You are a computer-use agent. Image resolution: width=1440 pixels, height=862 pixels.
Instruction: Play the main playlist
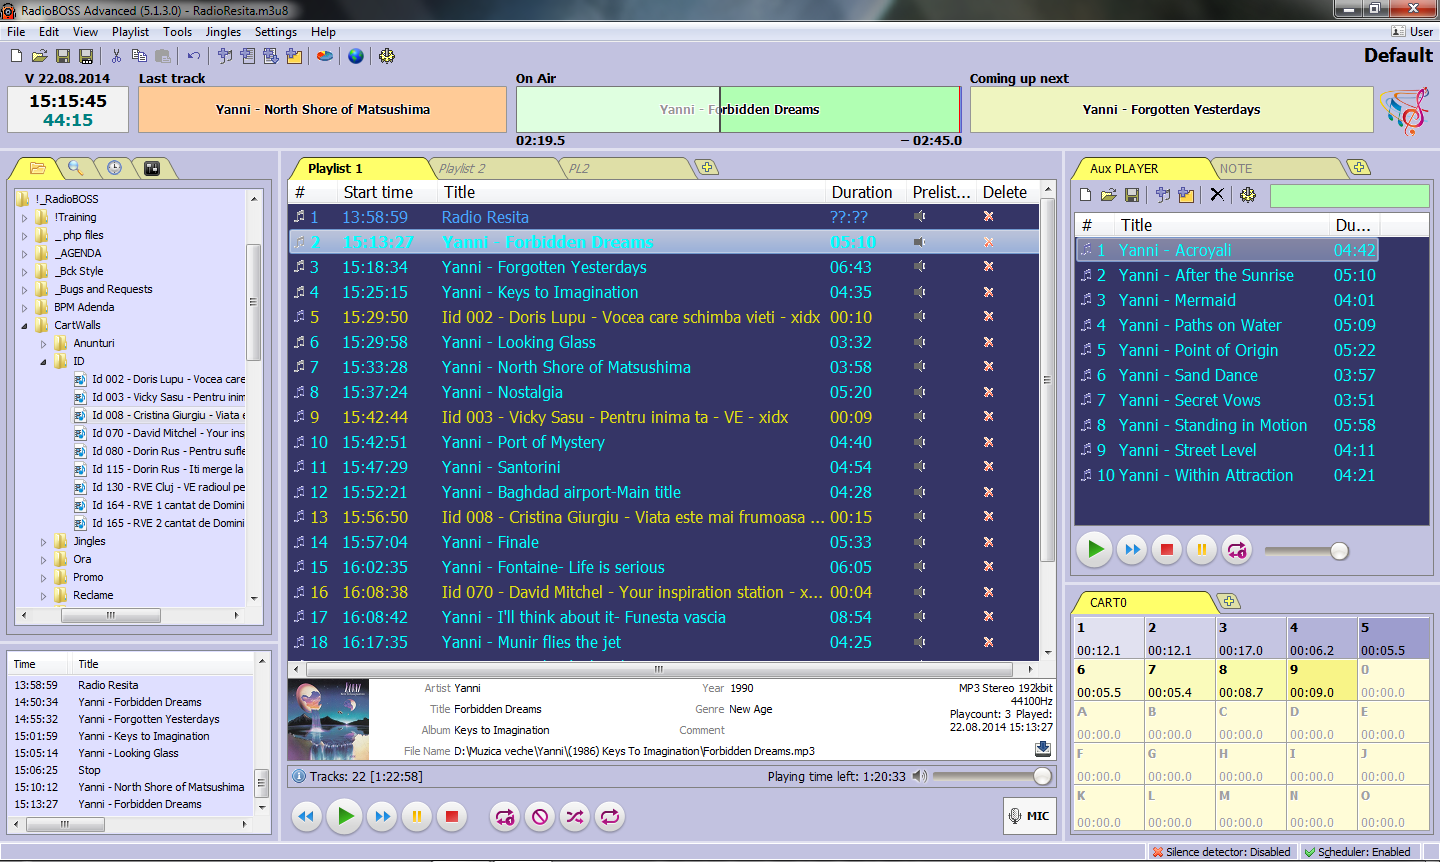pos(345,817)
